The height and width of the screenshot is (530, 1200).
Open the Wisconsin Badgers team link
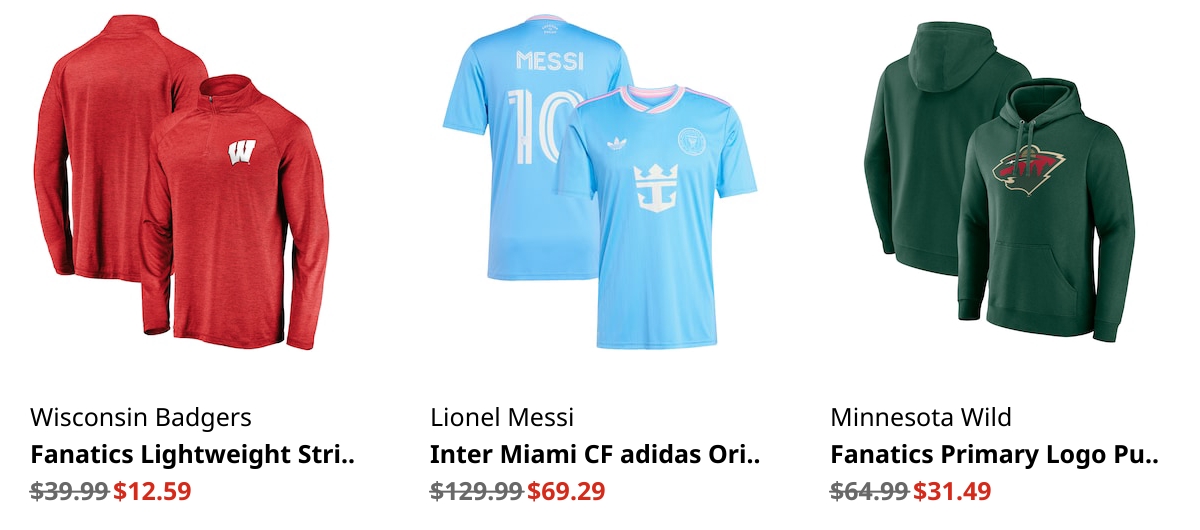click(x=141, y=417)
